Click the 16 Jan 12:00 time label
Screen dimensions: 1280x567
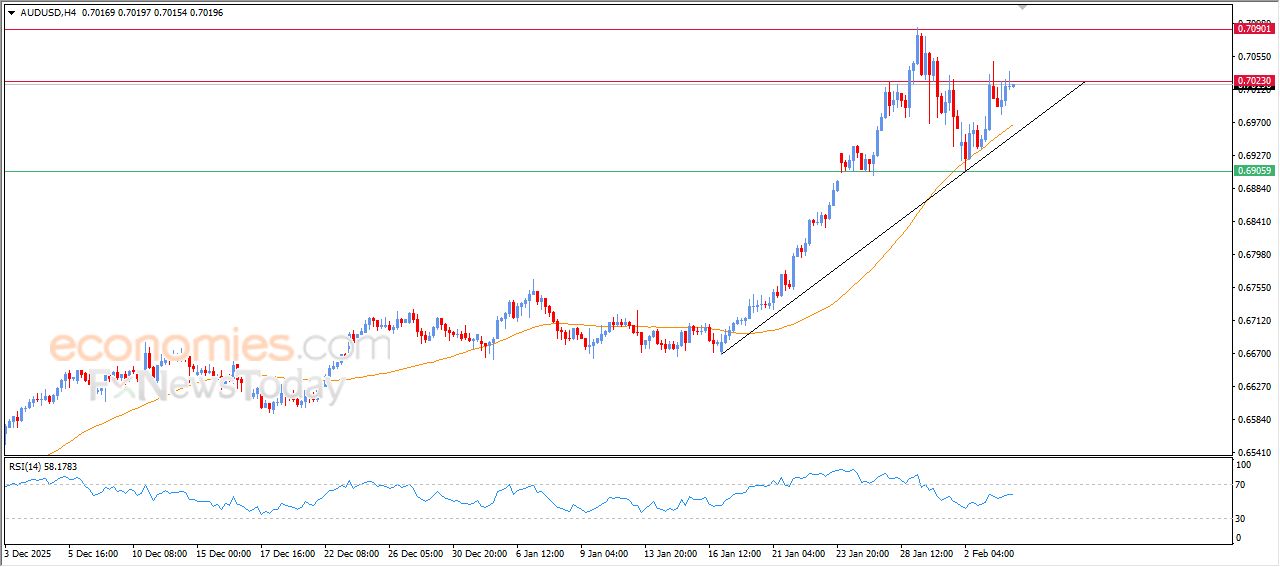[x=736, y=552]
